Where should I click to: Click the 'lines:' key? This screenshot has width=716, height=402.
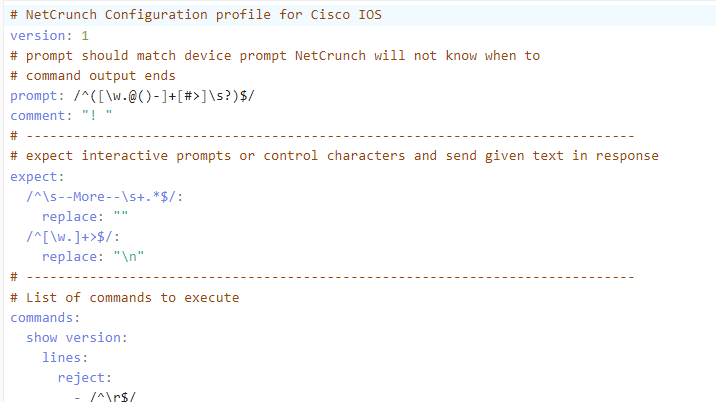point(65,358)
